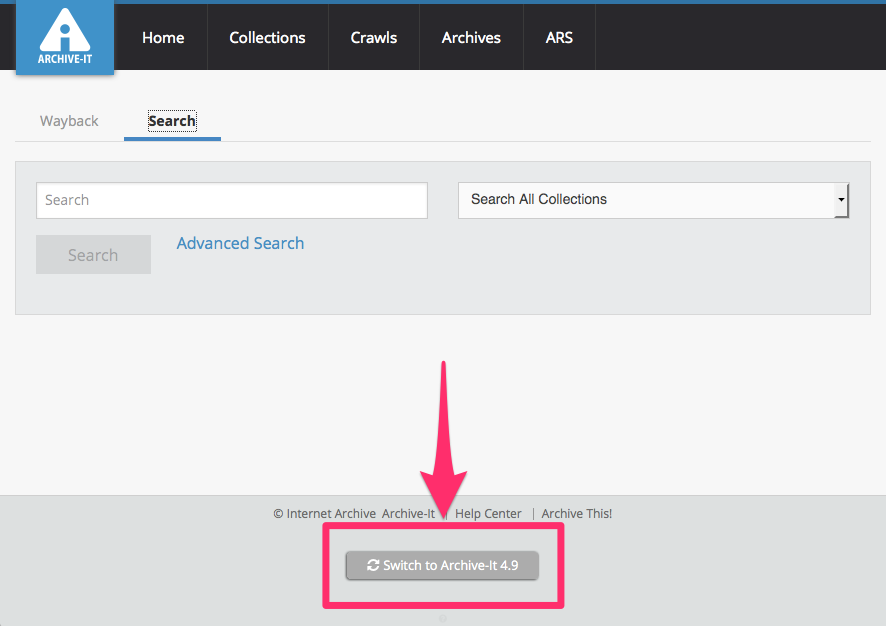Click the Archive This! footer link
This screenshot has width=886, height=626.
coord(577,513)
